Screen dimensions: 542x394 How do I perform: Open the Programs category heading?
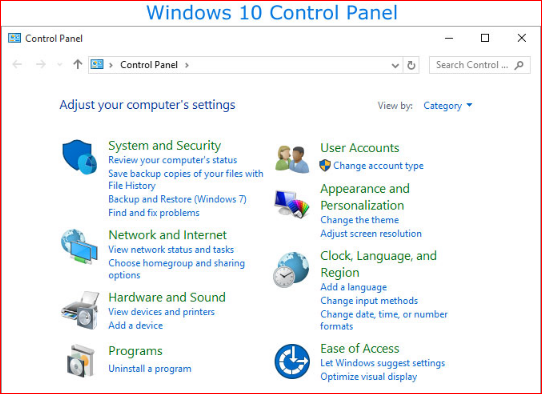click(135, 351)
